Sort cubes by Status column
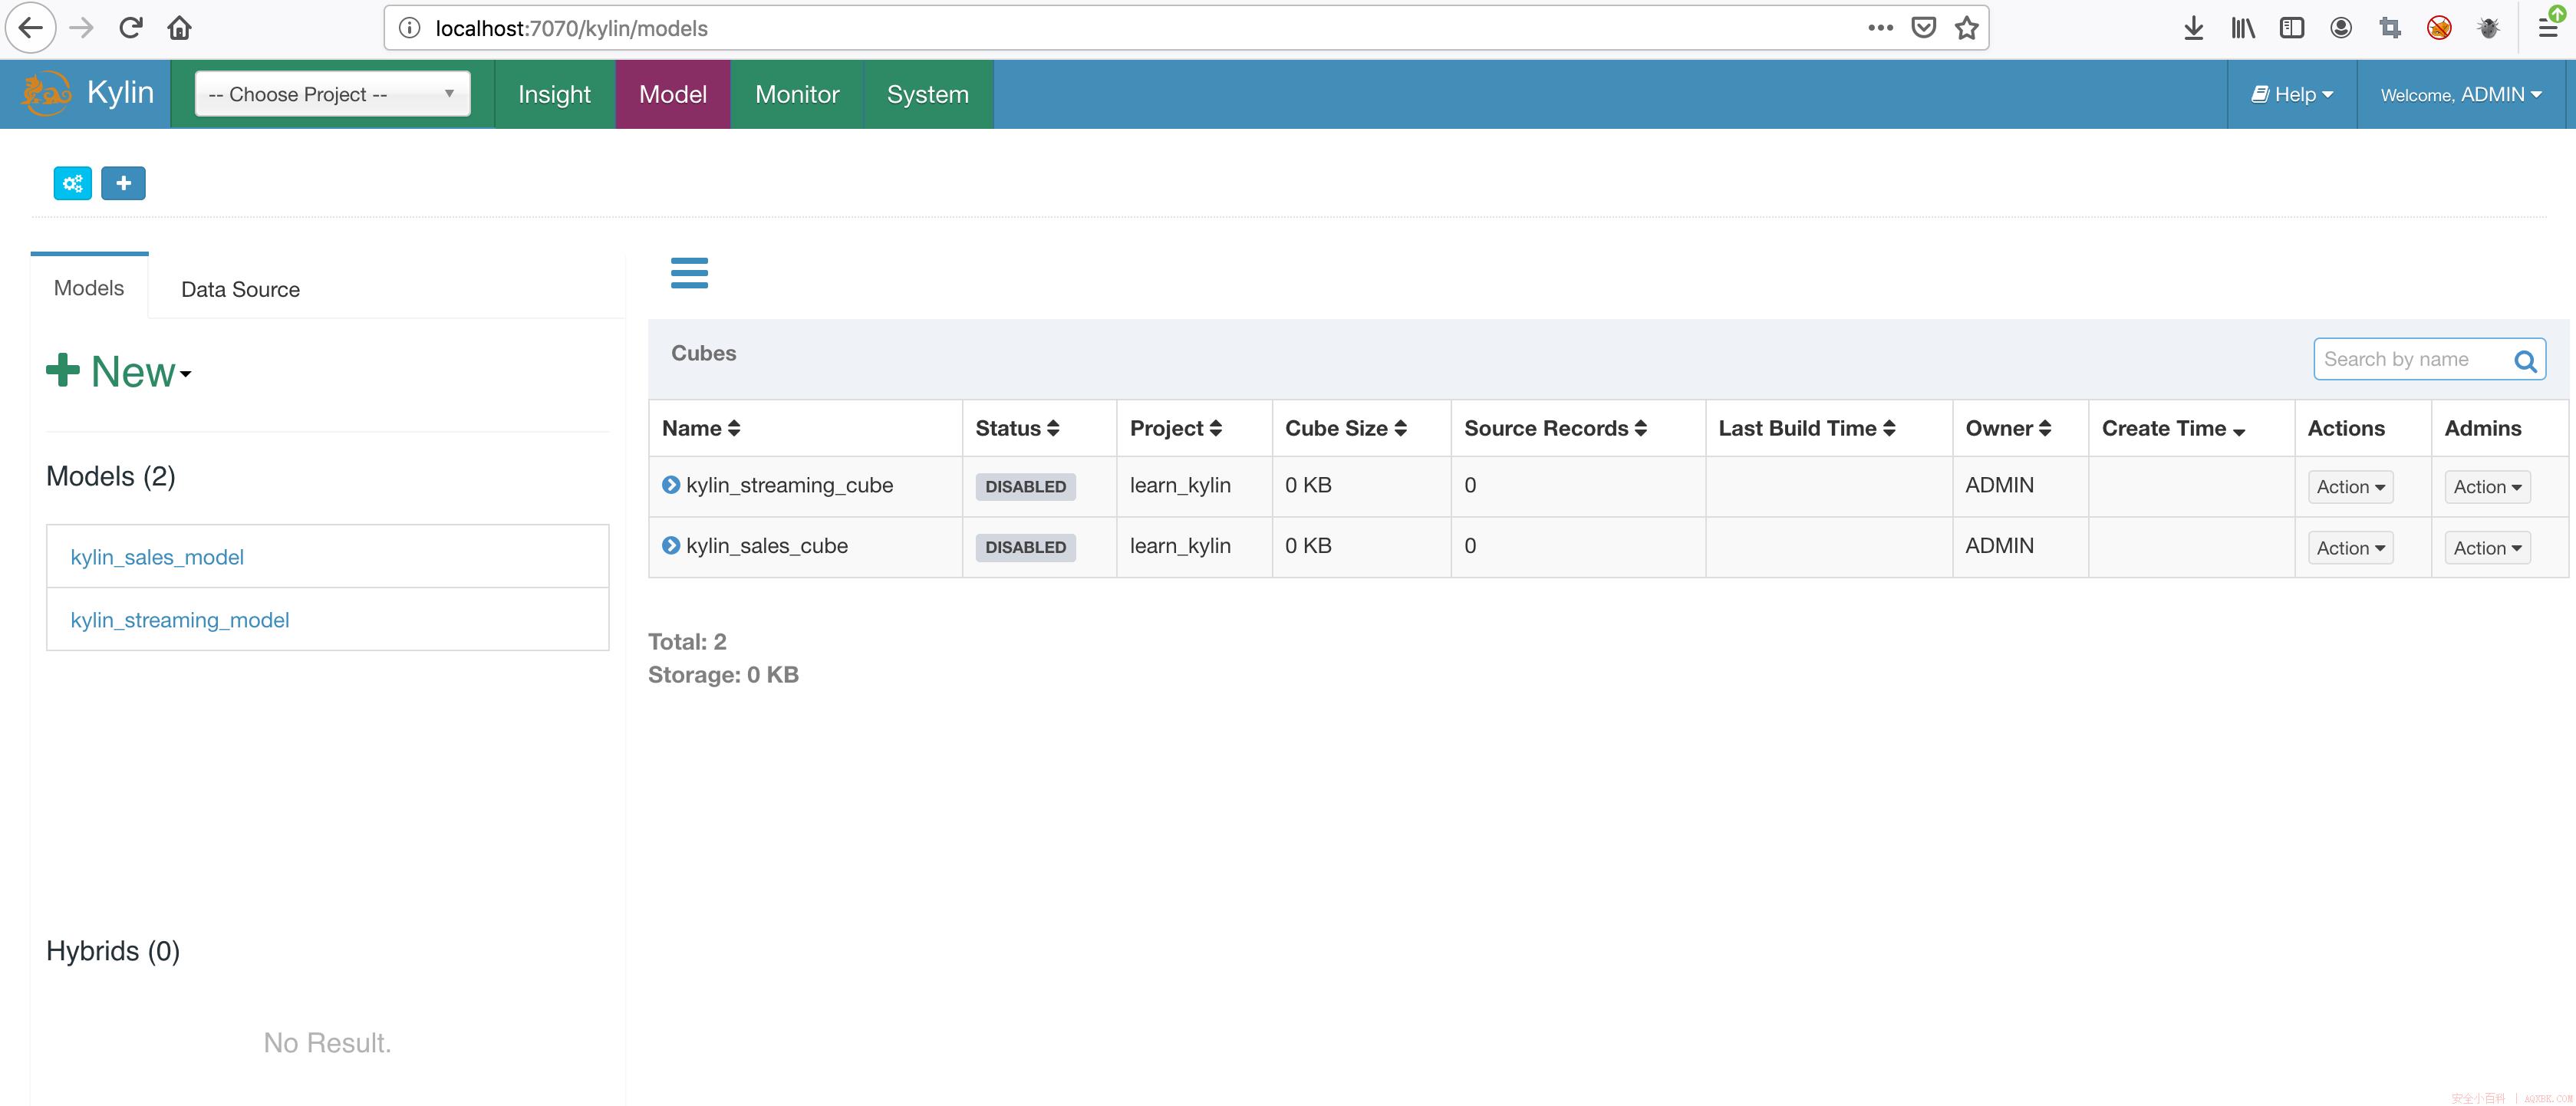The image size is (2576, 1106). coord(1017,428)
